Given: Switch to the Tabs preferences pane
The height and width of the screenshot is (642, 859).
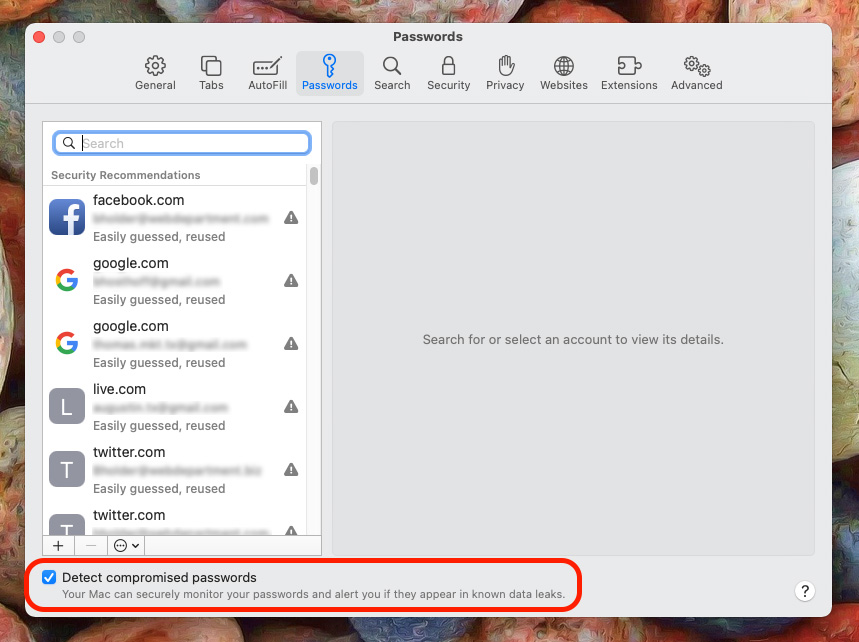Looking at the screenshot, I should (x=211, y=73).
